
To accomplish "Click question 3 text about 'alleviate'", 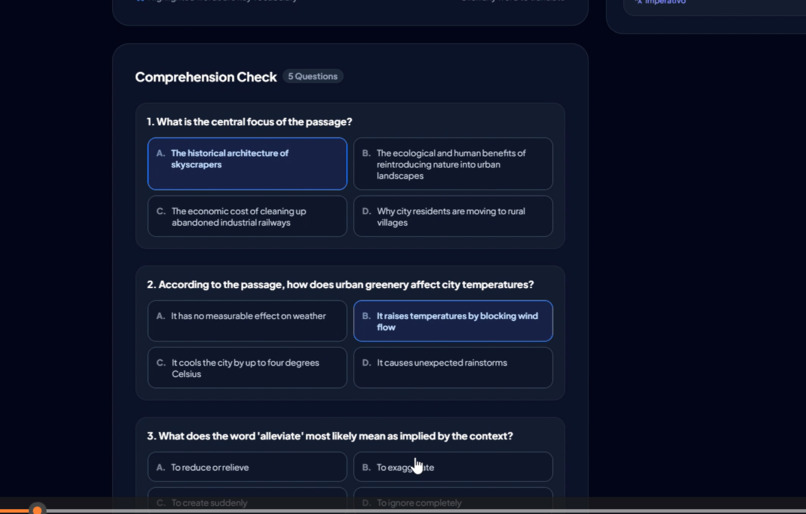I will tap(330, 436).
